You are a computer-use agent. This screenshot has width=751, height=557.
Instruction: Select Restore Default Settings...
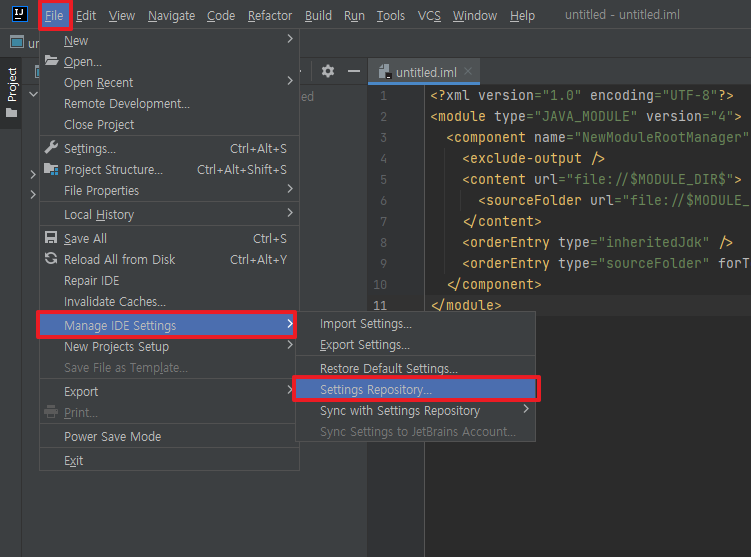coord(415,369)
